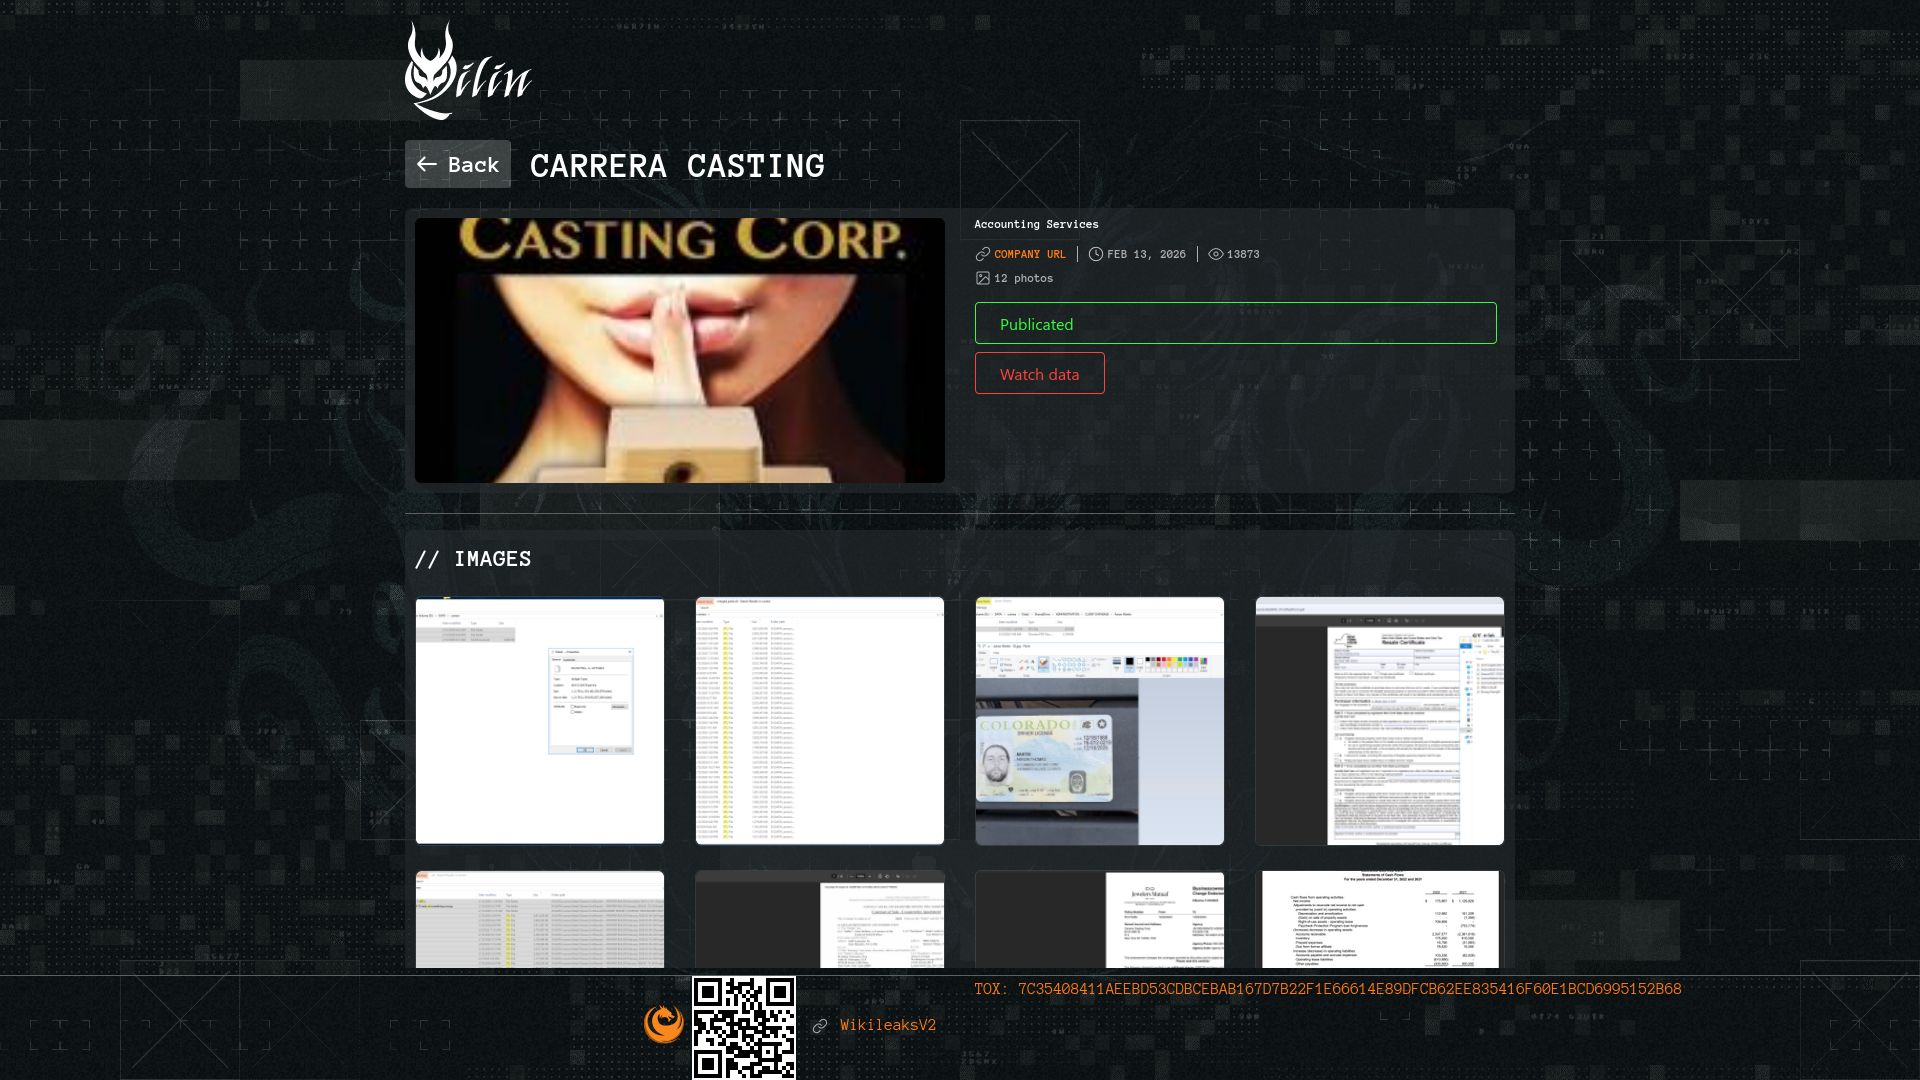Screen dimensions: 1920x1080
Task: Open the WikileaksV2 link
Action: (x=887, y=1024)
